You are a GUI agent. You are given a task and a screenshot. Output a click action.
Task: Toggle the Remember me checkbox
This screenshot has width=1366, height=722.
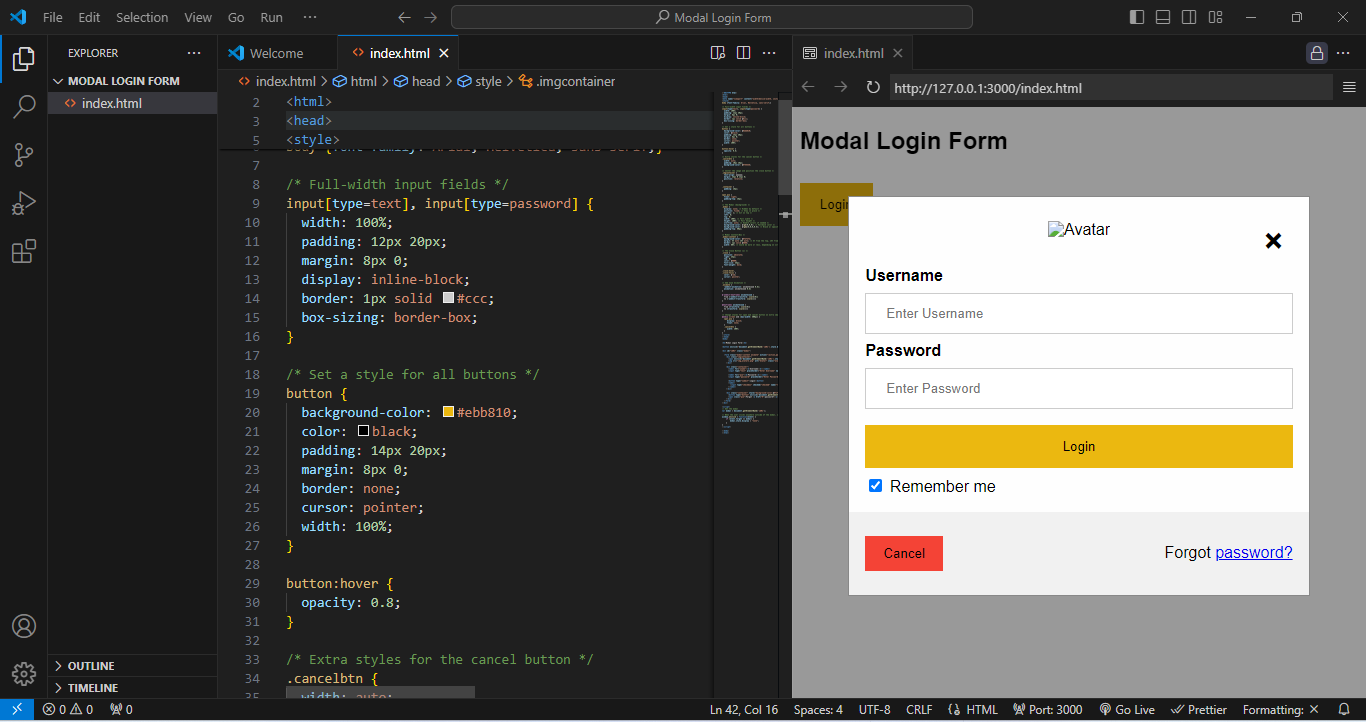pyautogui.click(x=875, y=485)
